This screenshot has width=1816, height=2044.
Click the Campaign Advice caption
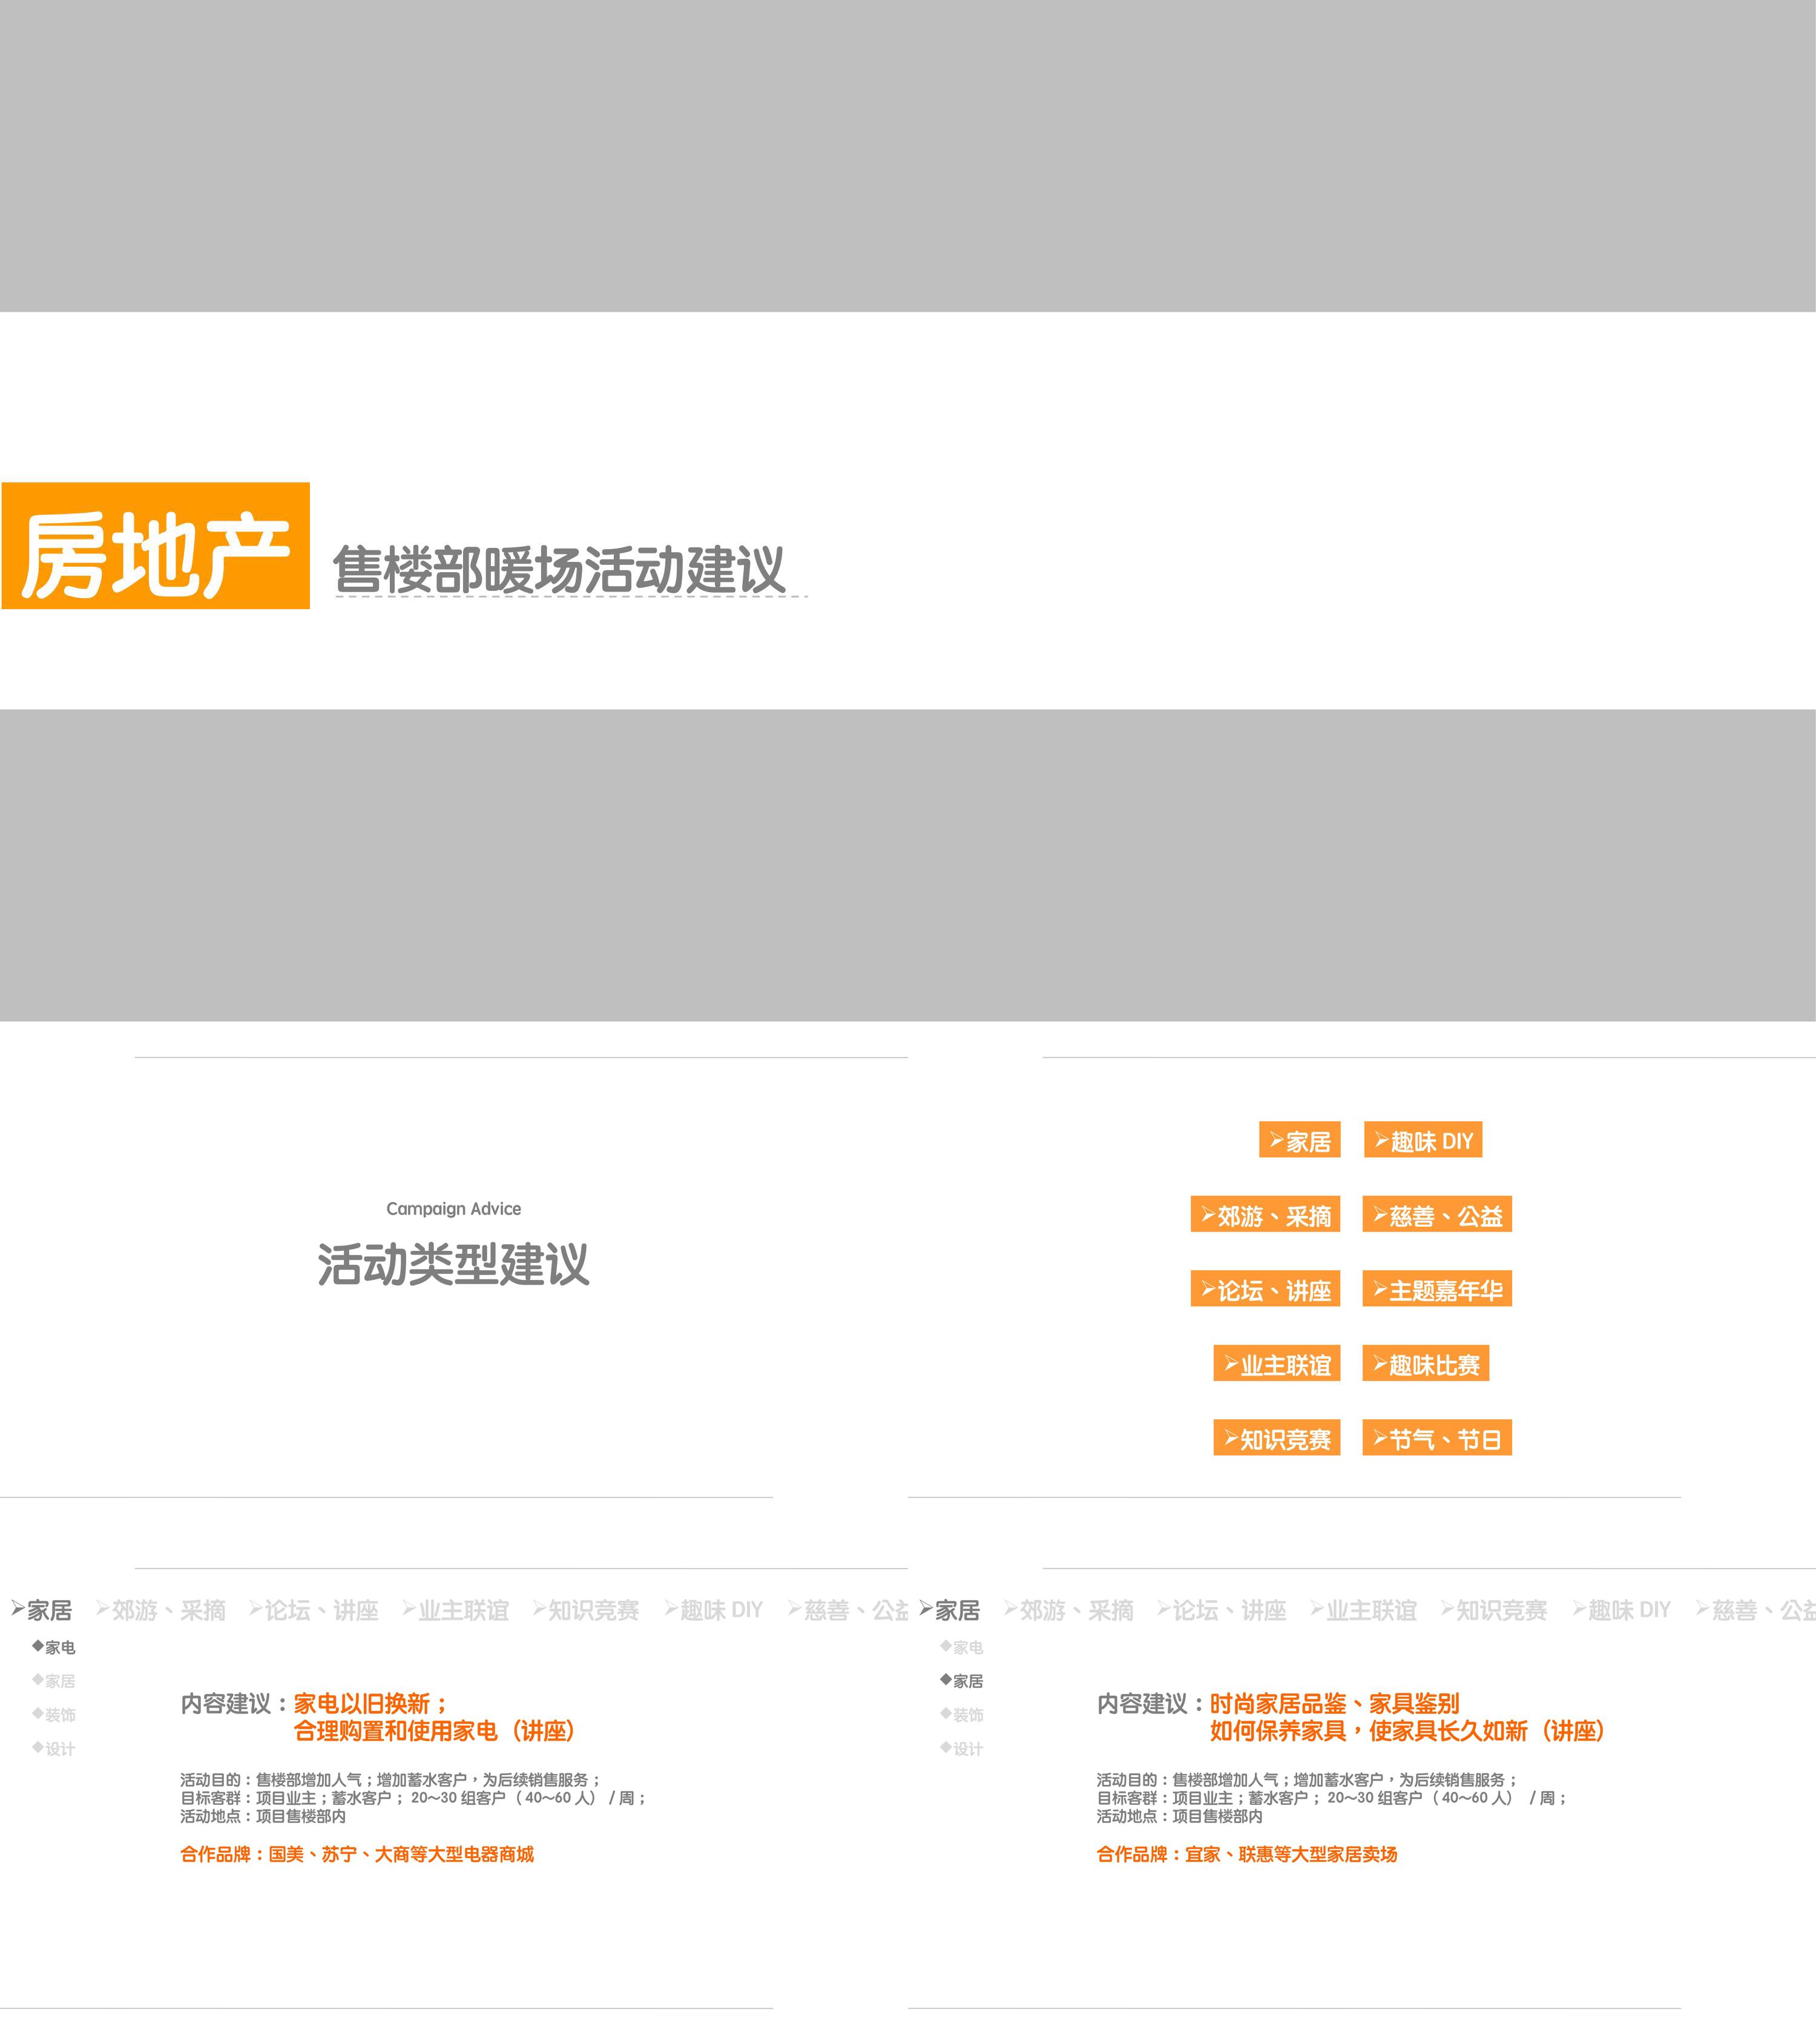coord(454,1209)
